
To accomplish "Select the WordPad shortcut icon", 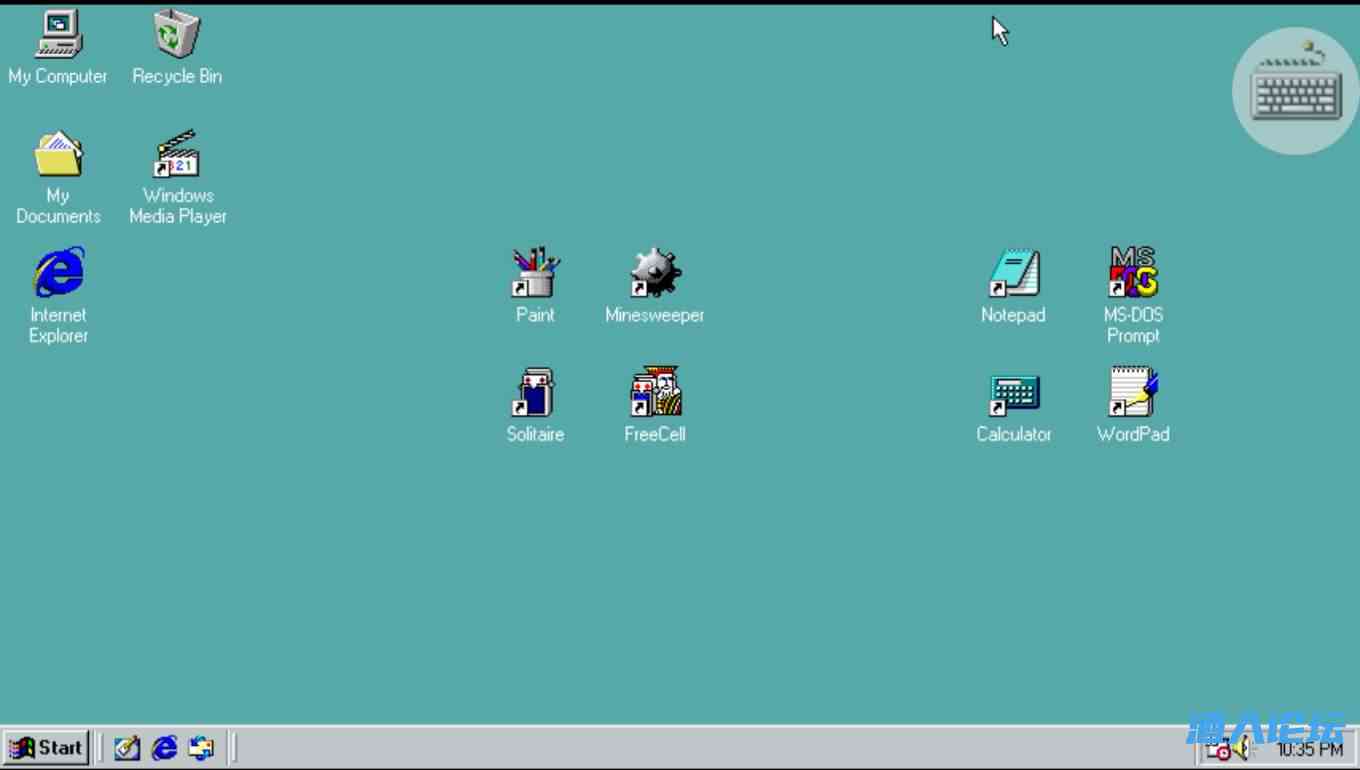I will 1133,392.
